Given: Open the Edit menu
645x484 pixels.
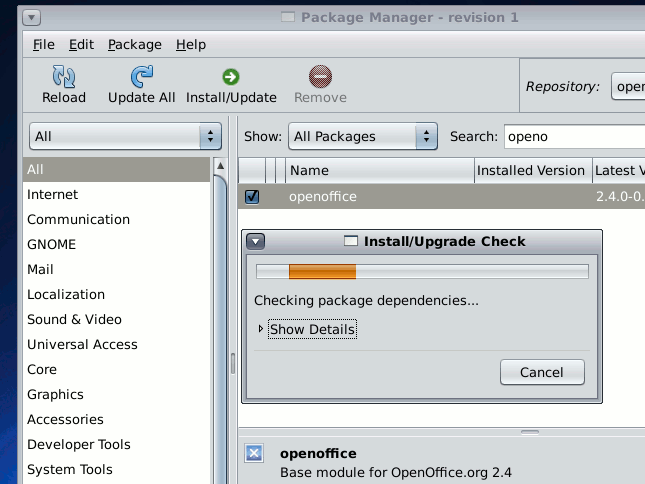Looking at the screenshot, I should (81, 44).
